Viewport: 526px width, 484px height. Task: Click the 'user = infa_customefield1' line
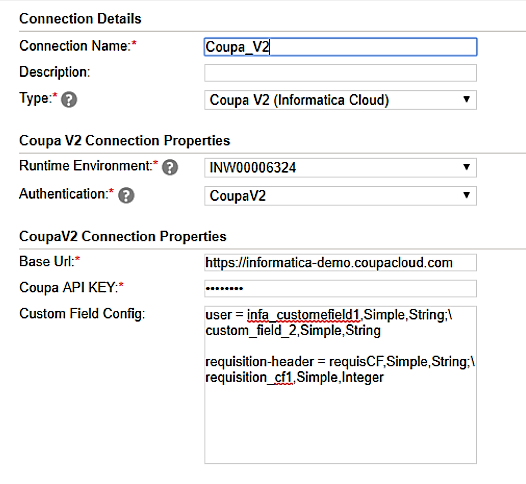click(x=329, y=315)
